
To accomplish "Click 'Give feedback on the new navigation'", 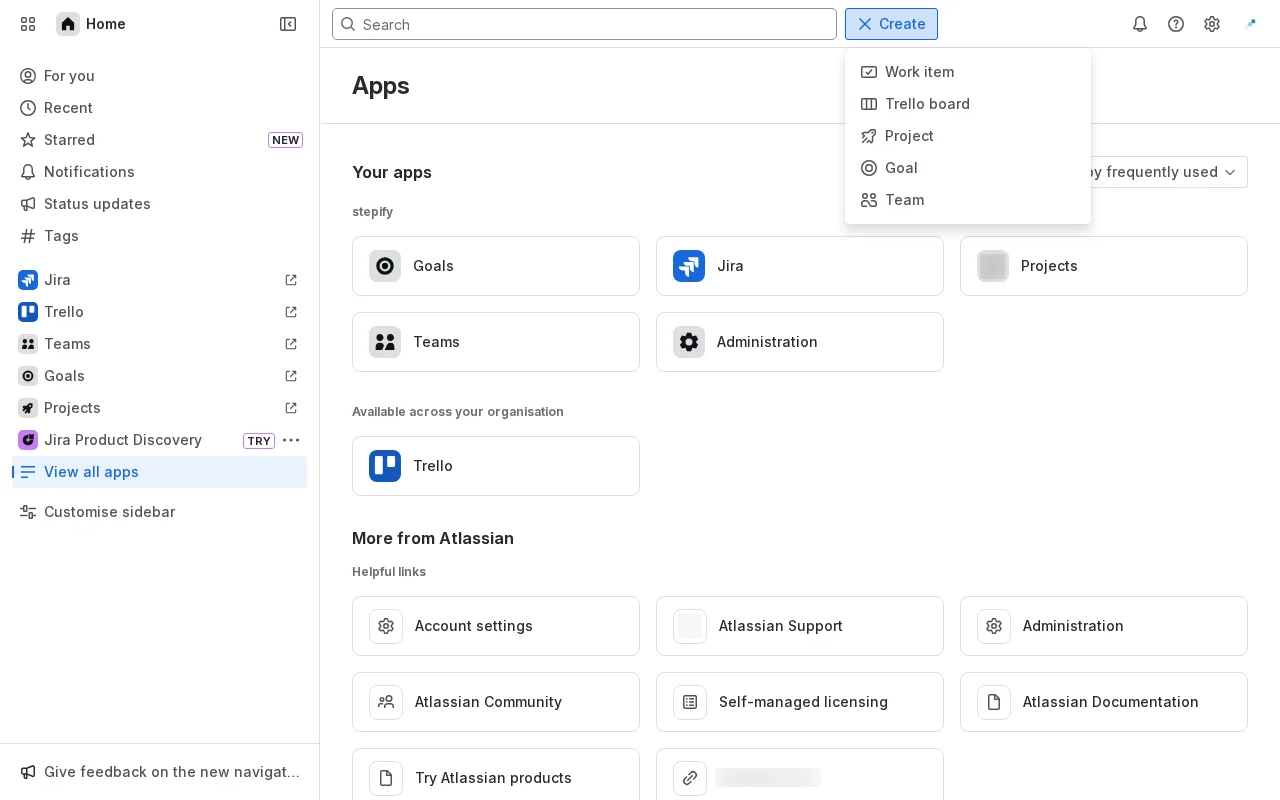I will (x=172, y=772).
